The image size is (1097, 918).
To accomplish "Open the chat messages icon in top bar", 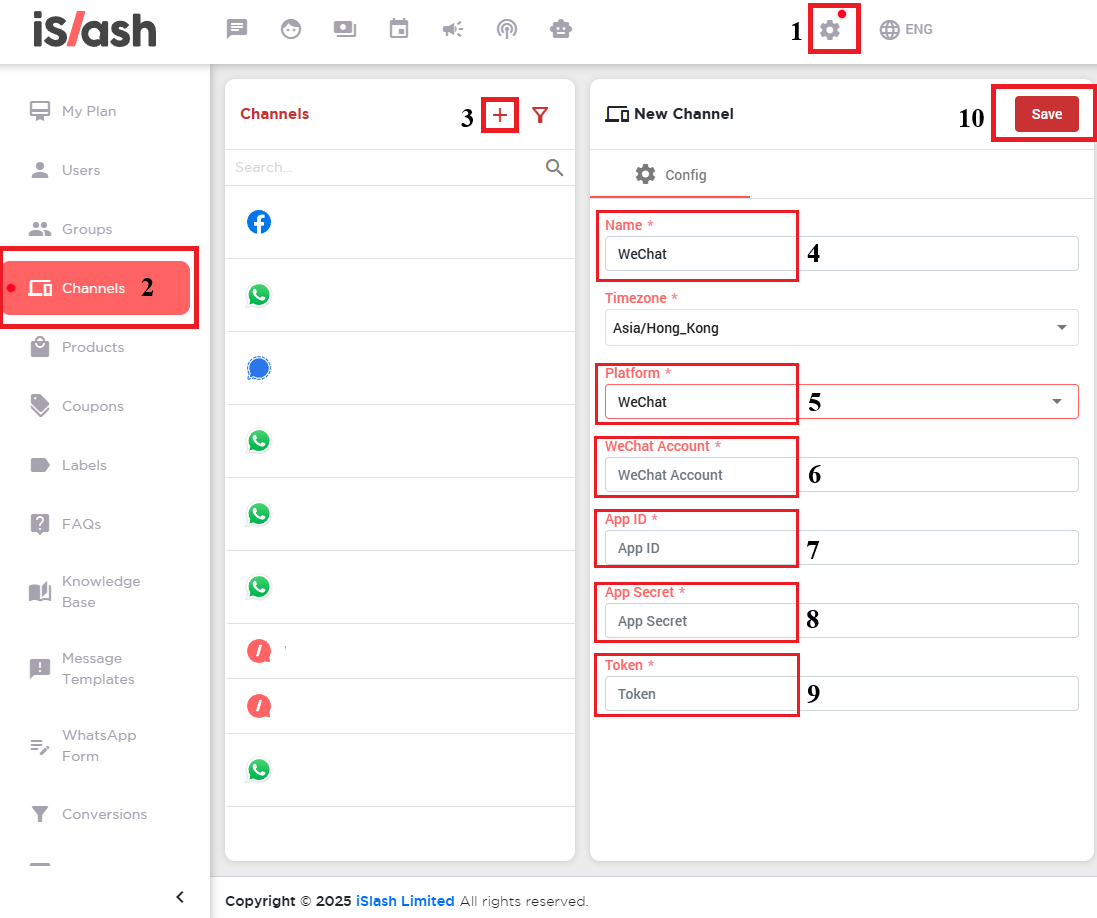I will pos(237,29).
